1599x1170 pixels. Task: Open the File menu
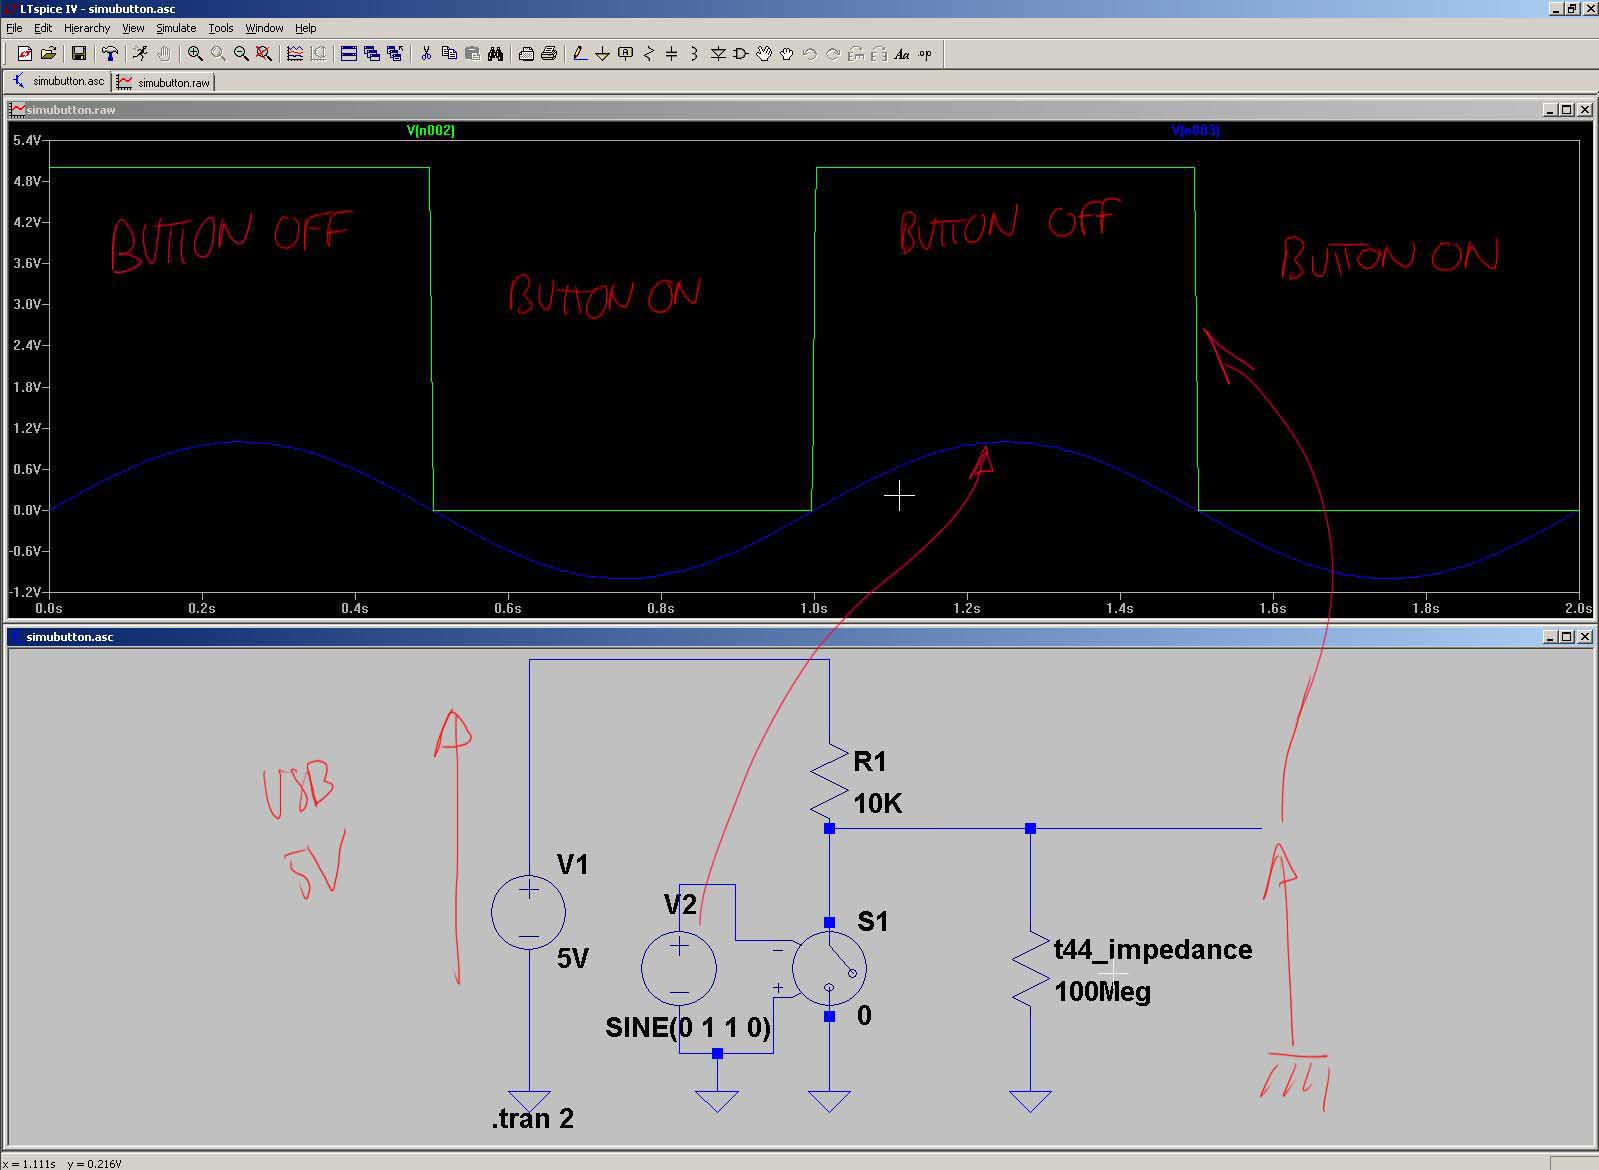[14, 28]
